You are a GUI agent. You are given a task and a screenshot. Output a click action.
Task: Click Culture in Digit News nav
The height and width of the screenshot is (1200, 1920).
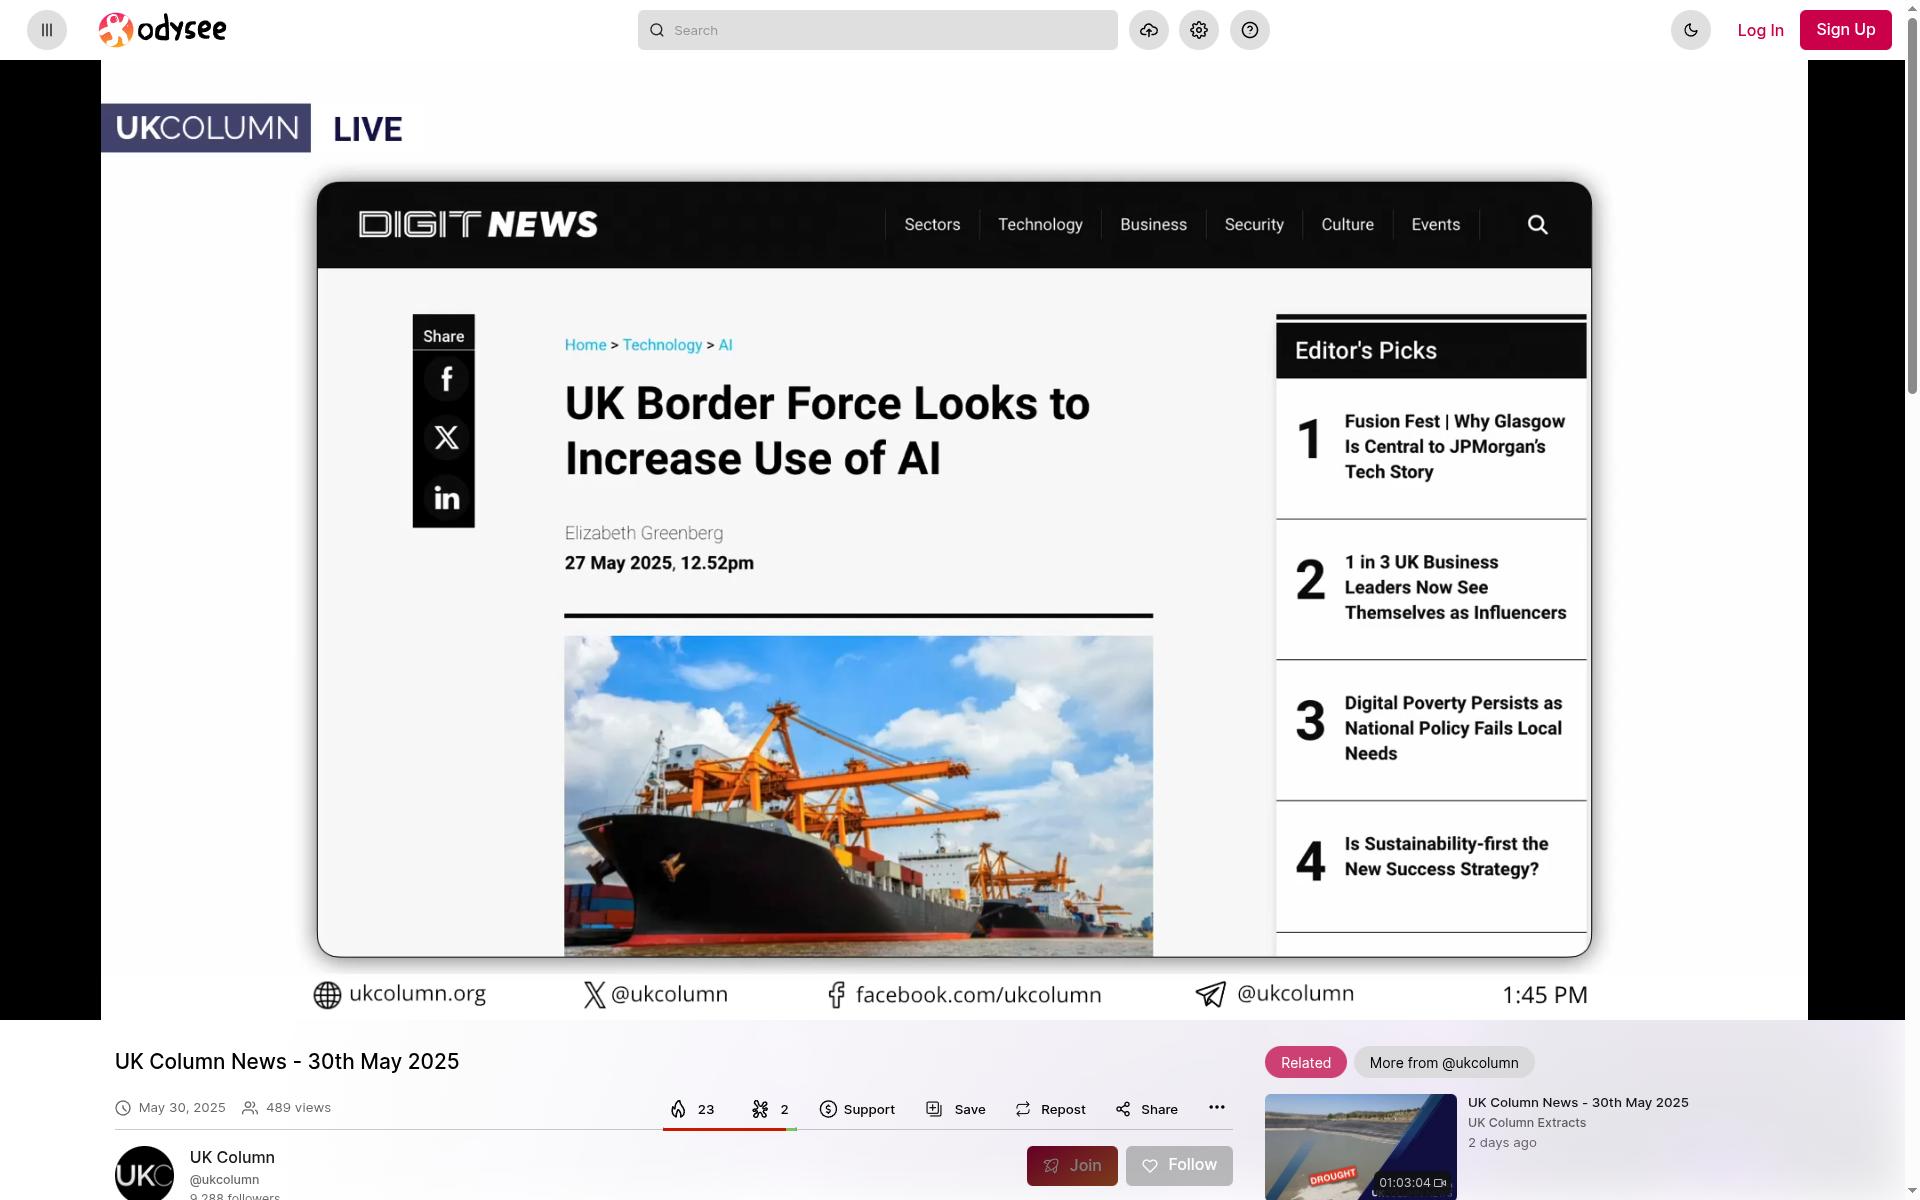(1347, 225)
